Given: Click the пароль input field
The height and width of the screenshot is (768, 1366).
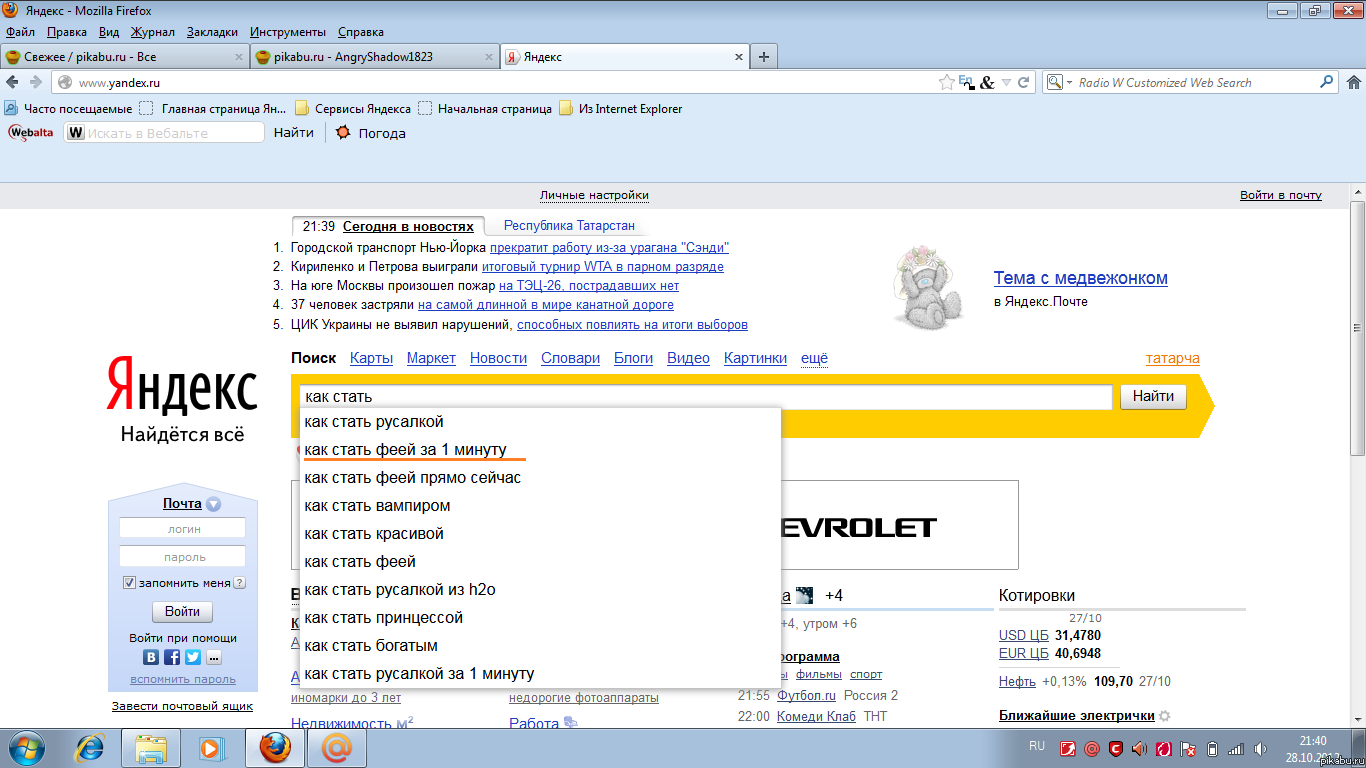Looking at the screenshot, I should (x=182, y=557).
